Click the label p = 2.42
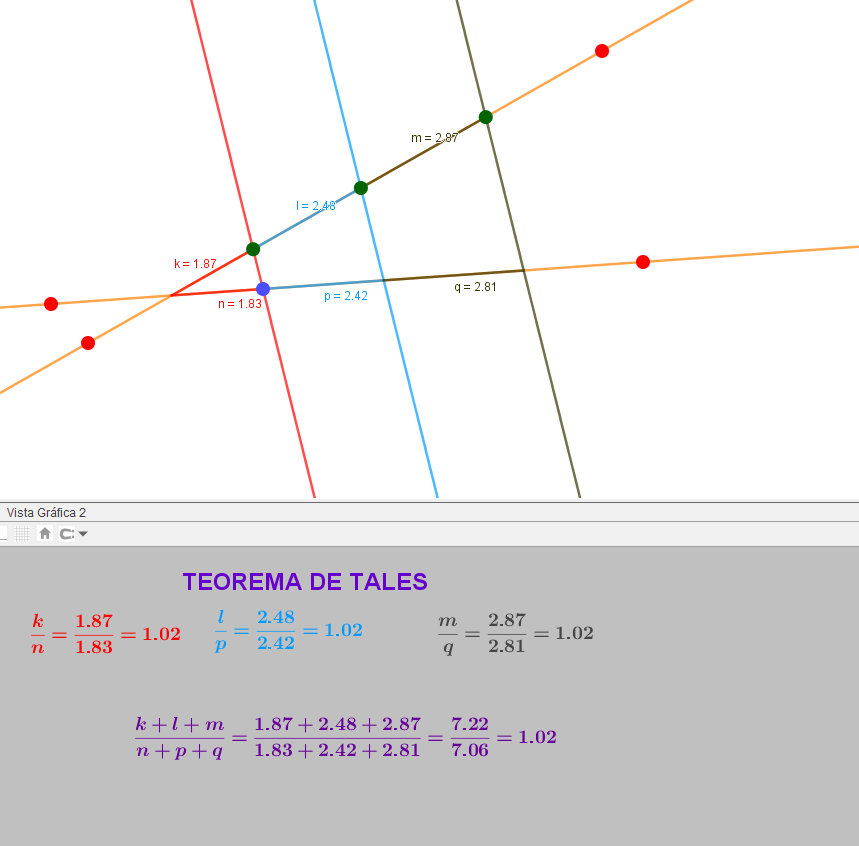This screenshot has height=846, width=859. (x=346, y=296)
